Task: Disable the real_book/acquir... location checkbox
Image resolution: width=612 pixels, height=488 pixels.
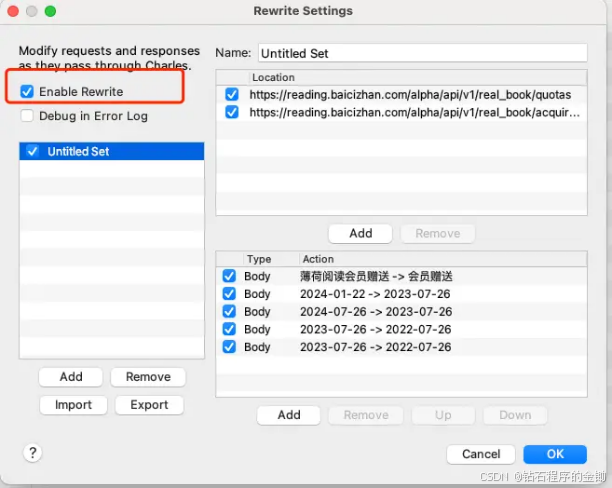Action: click(x=231, y=112)
